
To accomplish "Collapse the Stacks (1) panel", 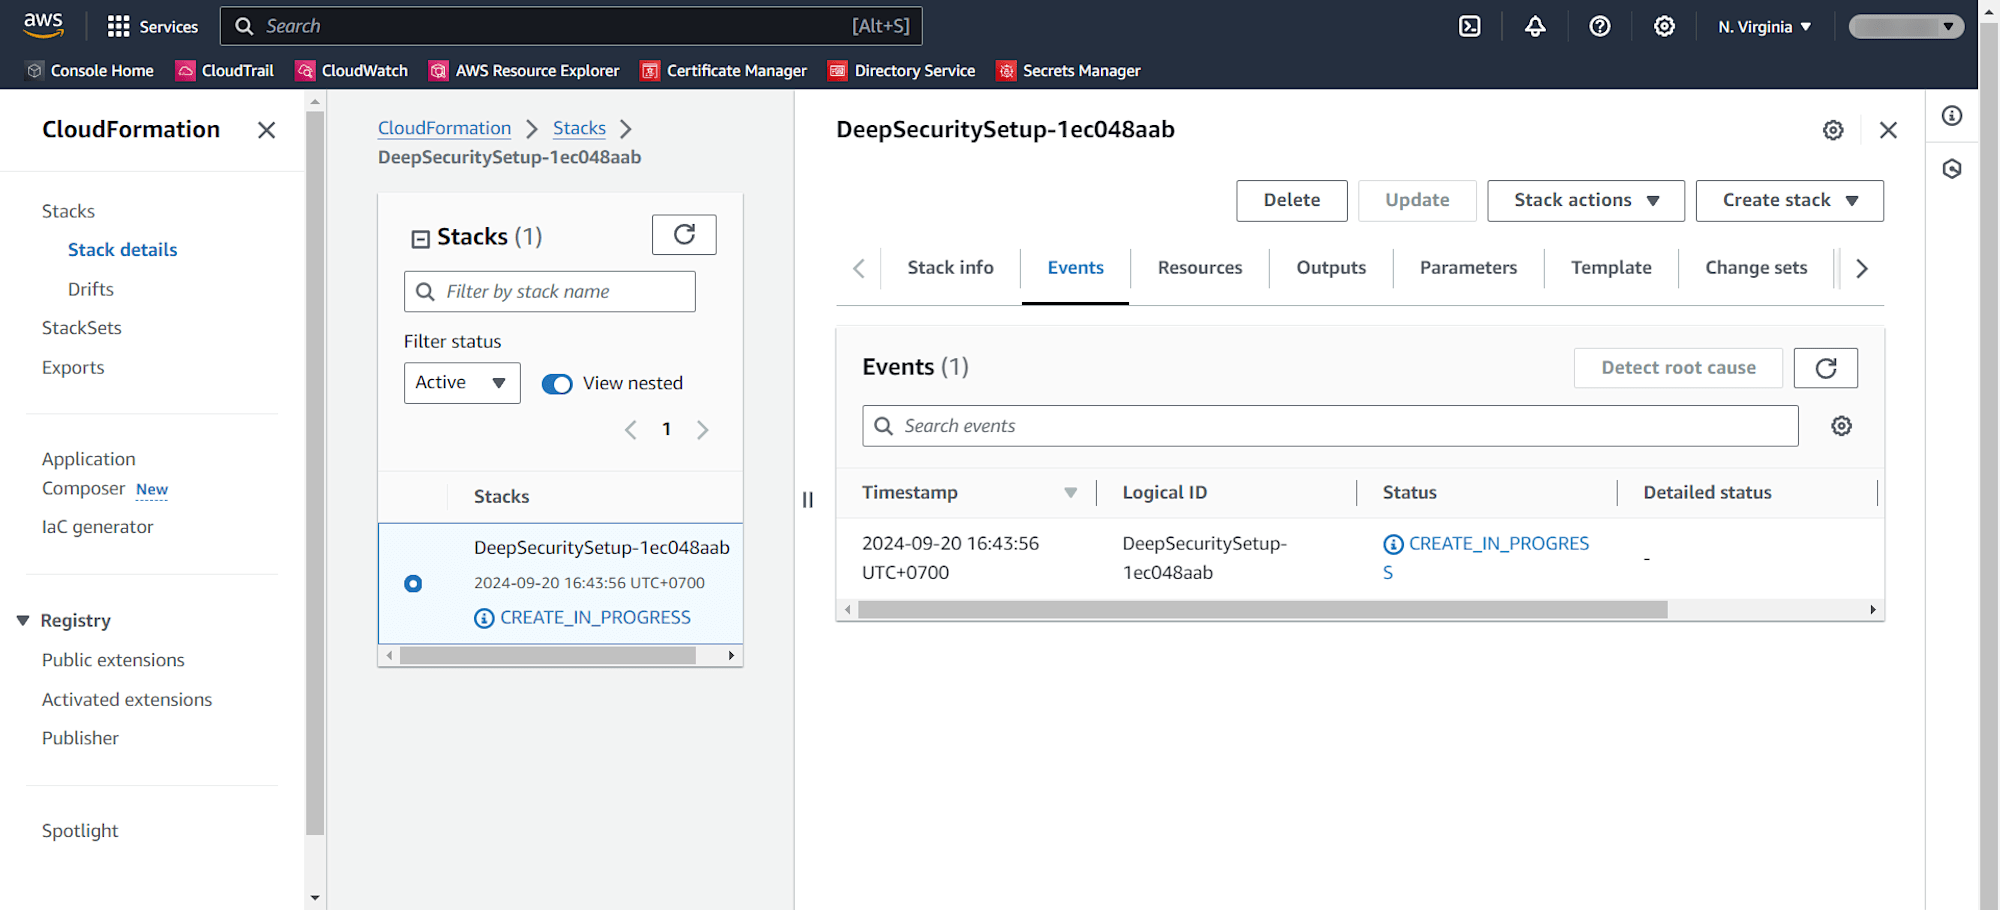I will click(420, 238).
